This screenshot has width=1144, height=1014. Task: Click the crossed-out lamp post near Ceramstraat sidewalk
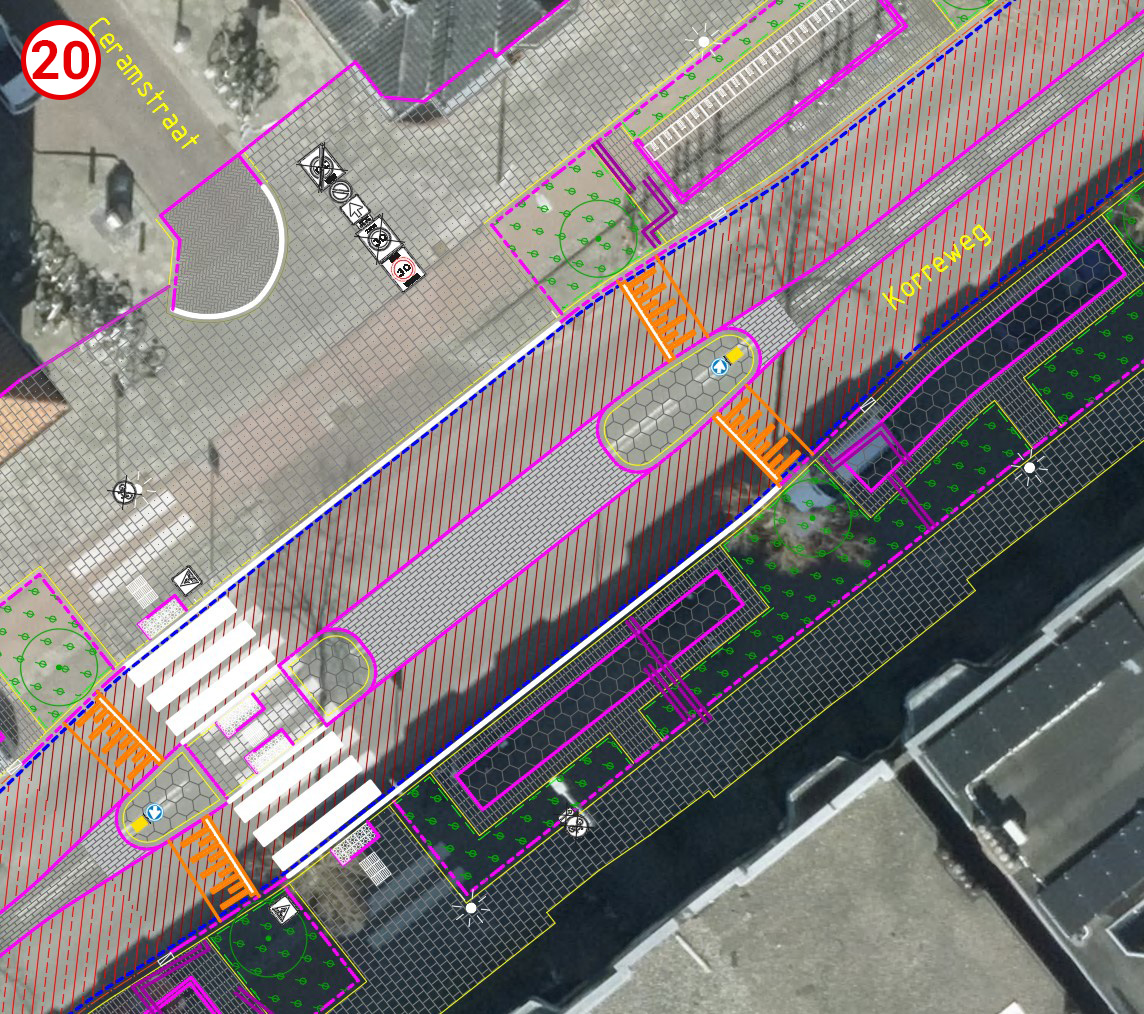(x=124, y=491)
